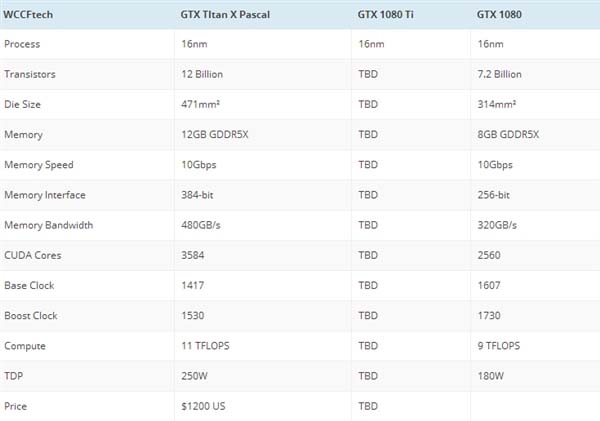Viewport: 600px width, 421px height.
Task: Select the 8GB GDDR5X memory cell
Action: coord(510,134)
